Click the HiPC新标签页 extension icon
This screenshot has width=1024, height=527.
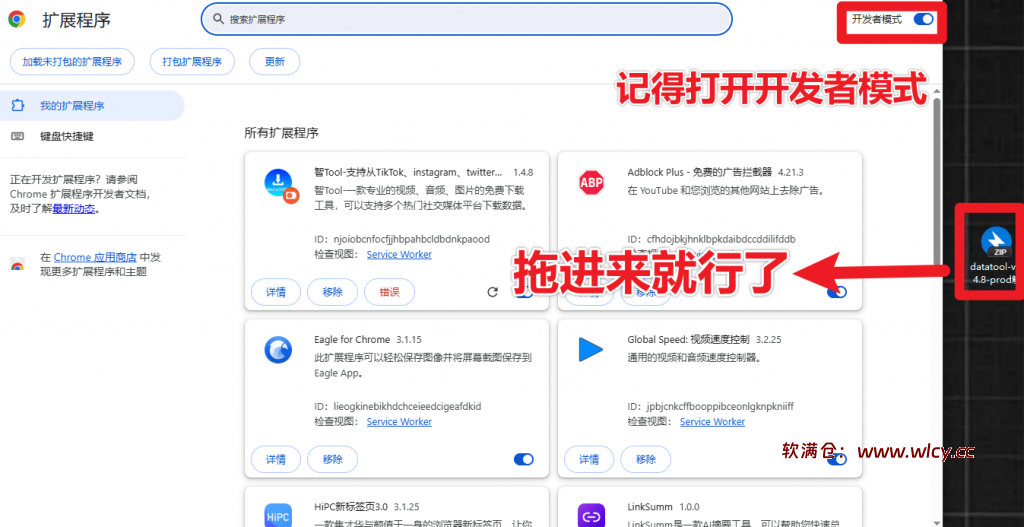pos(278,515)
